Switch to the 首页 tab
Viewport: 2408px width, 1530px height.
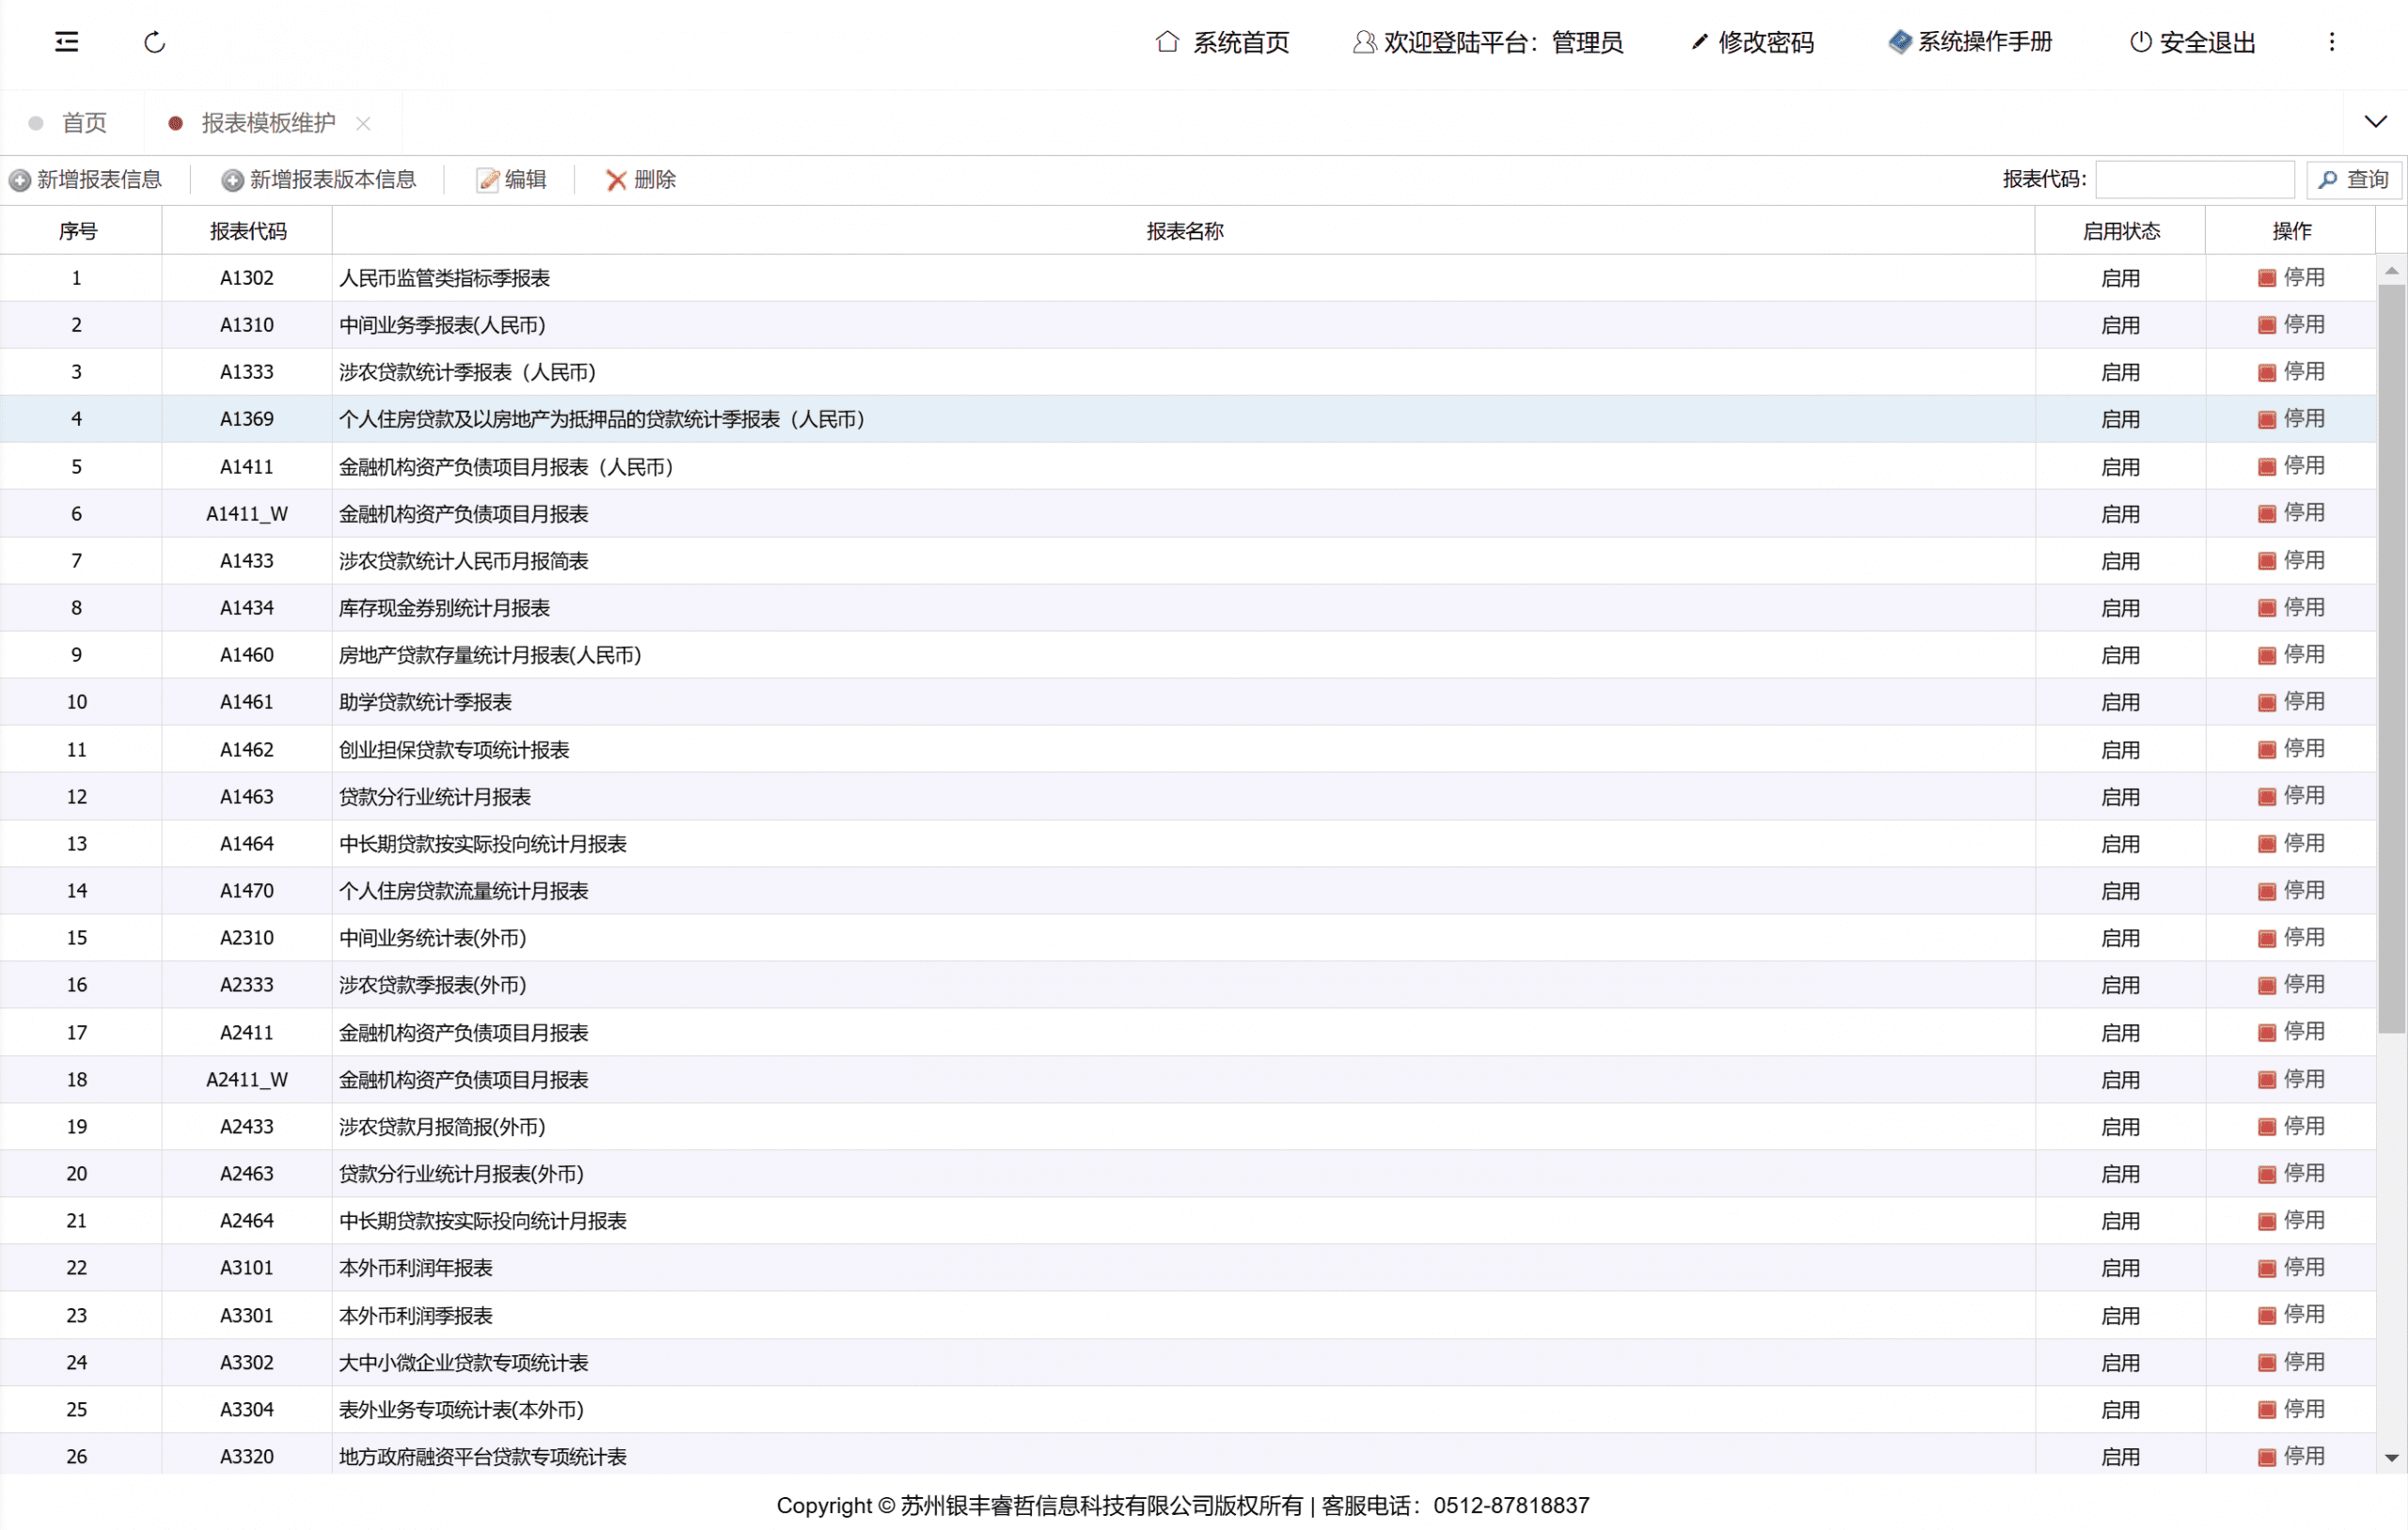(x=84, y=123)
